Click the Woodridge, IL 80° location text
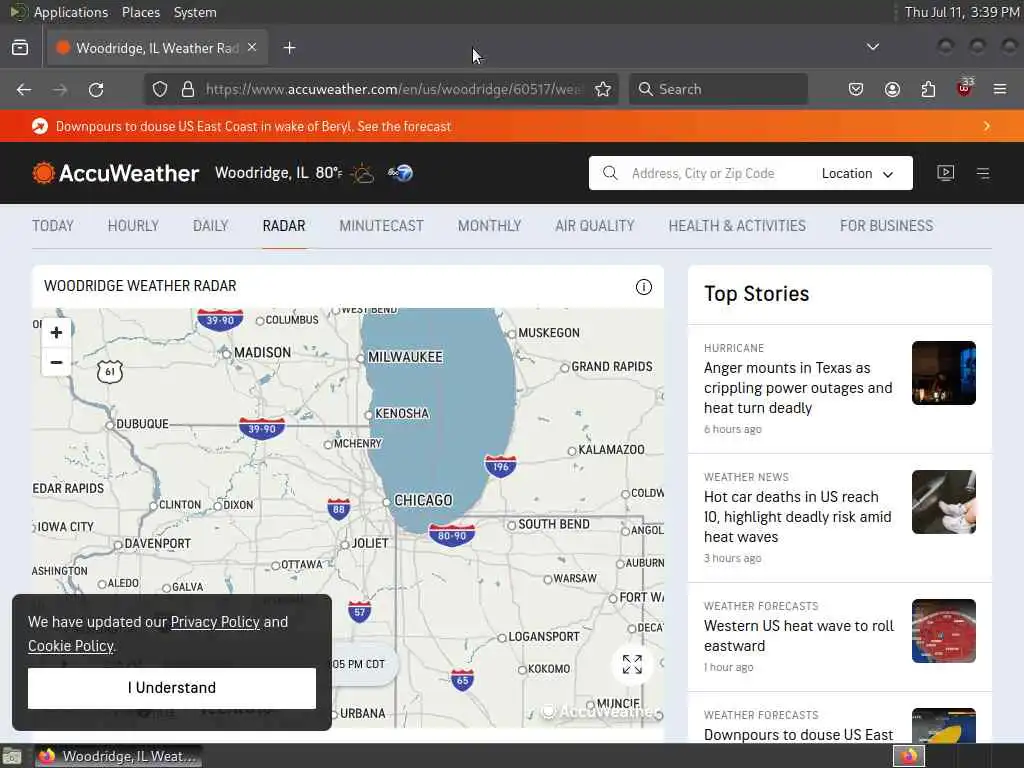Screen dimensions: 1024x768 pos(278,173)
